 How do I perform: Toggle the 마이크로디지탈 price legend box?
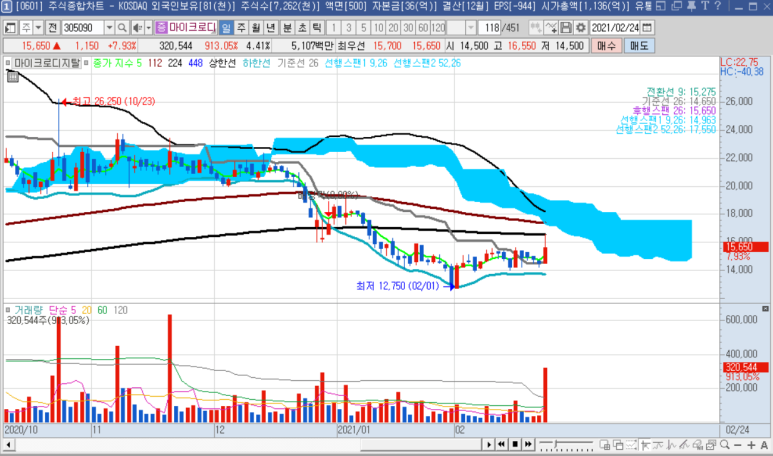(x=8, y=63)
